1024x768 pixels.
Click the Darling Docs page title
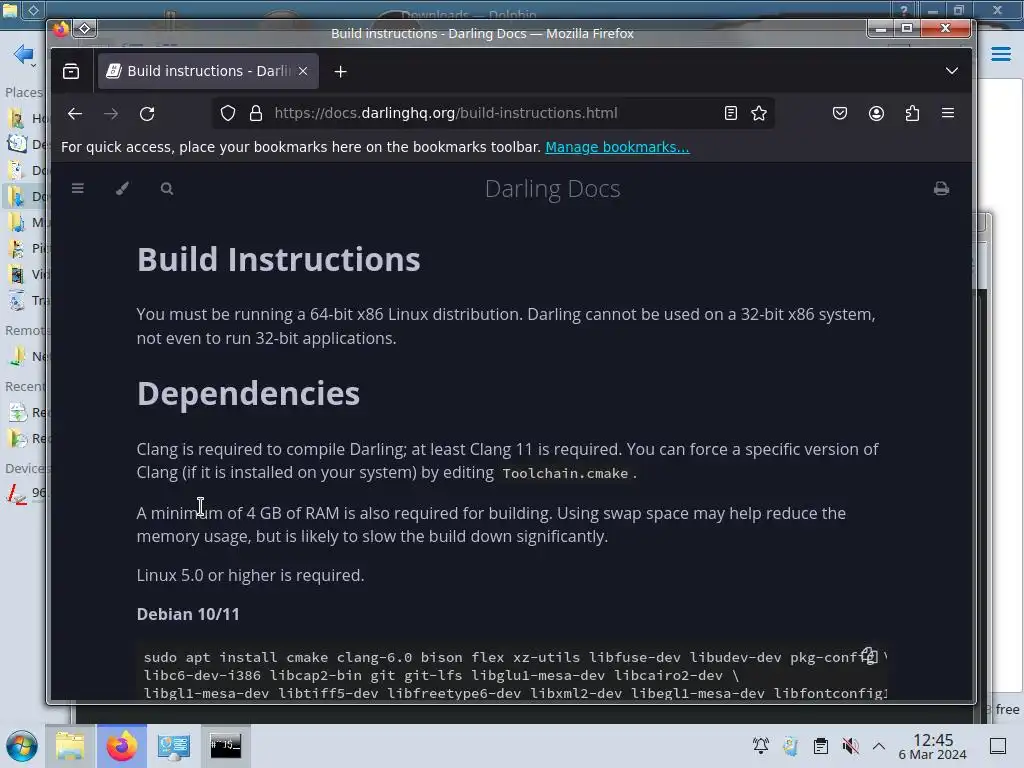click(552, 189)
